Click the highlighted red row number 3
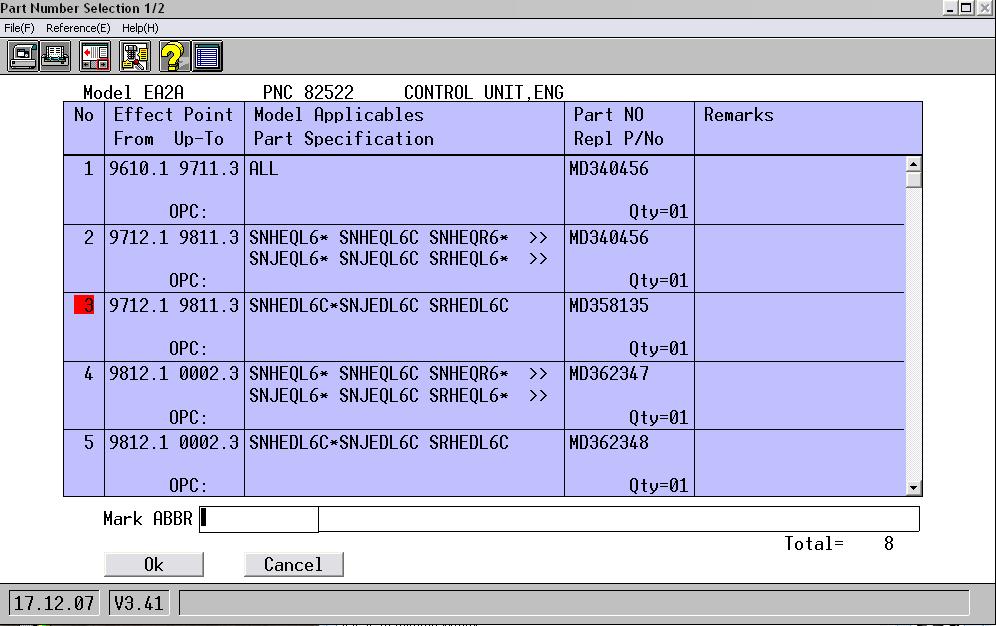Viewport: 996px width, 626px height. coord(85,305)
